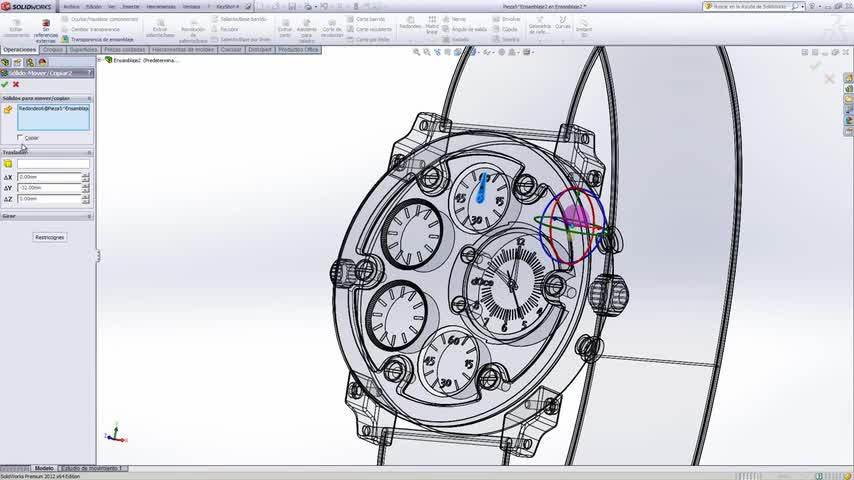Screen dimensions: 854x480
Task: Click Instant3D tool
Action: [x=584, y=27]
